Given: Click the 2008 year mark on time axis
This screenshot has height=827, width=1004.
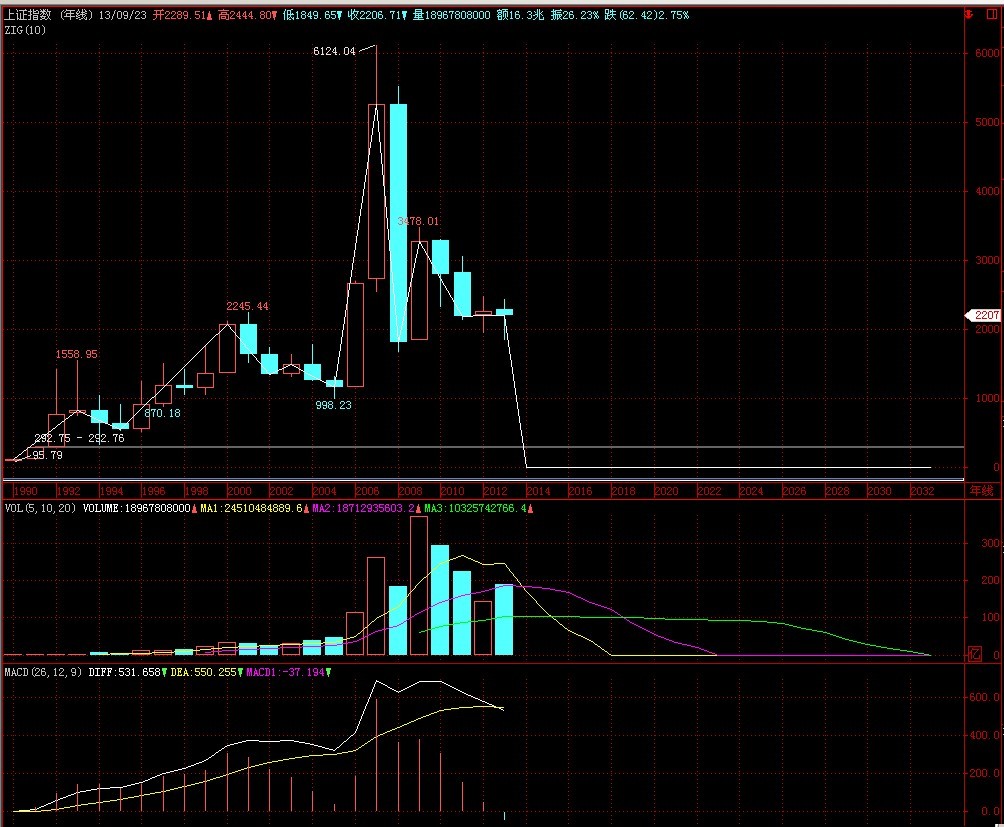Looking at the screenshot, I should [x=409, y=491].
